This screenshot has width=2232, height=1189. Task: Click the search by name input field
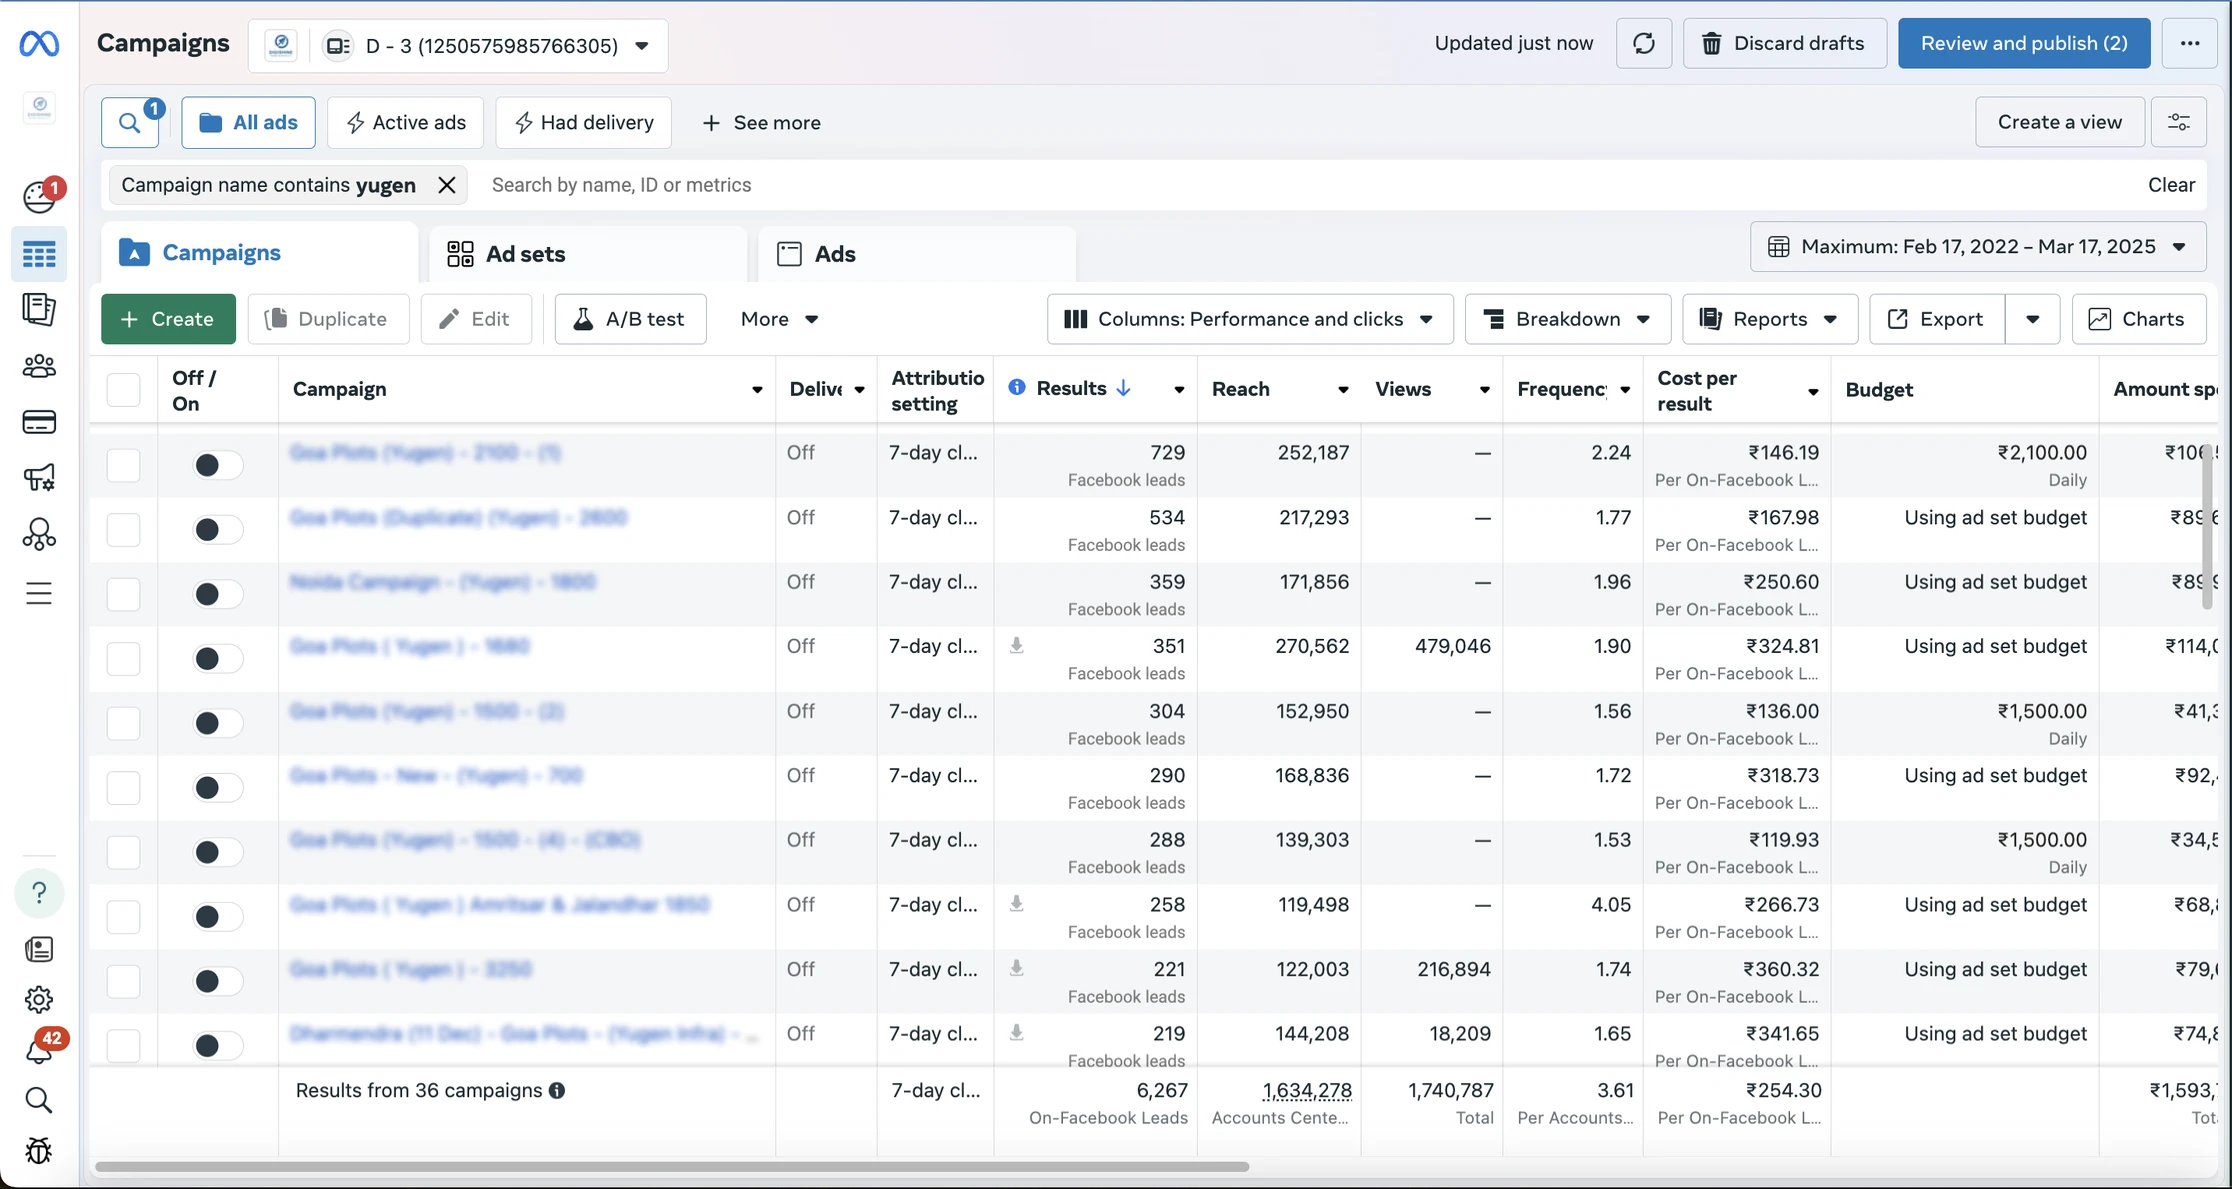point(1300,185)
